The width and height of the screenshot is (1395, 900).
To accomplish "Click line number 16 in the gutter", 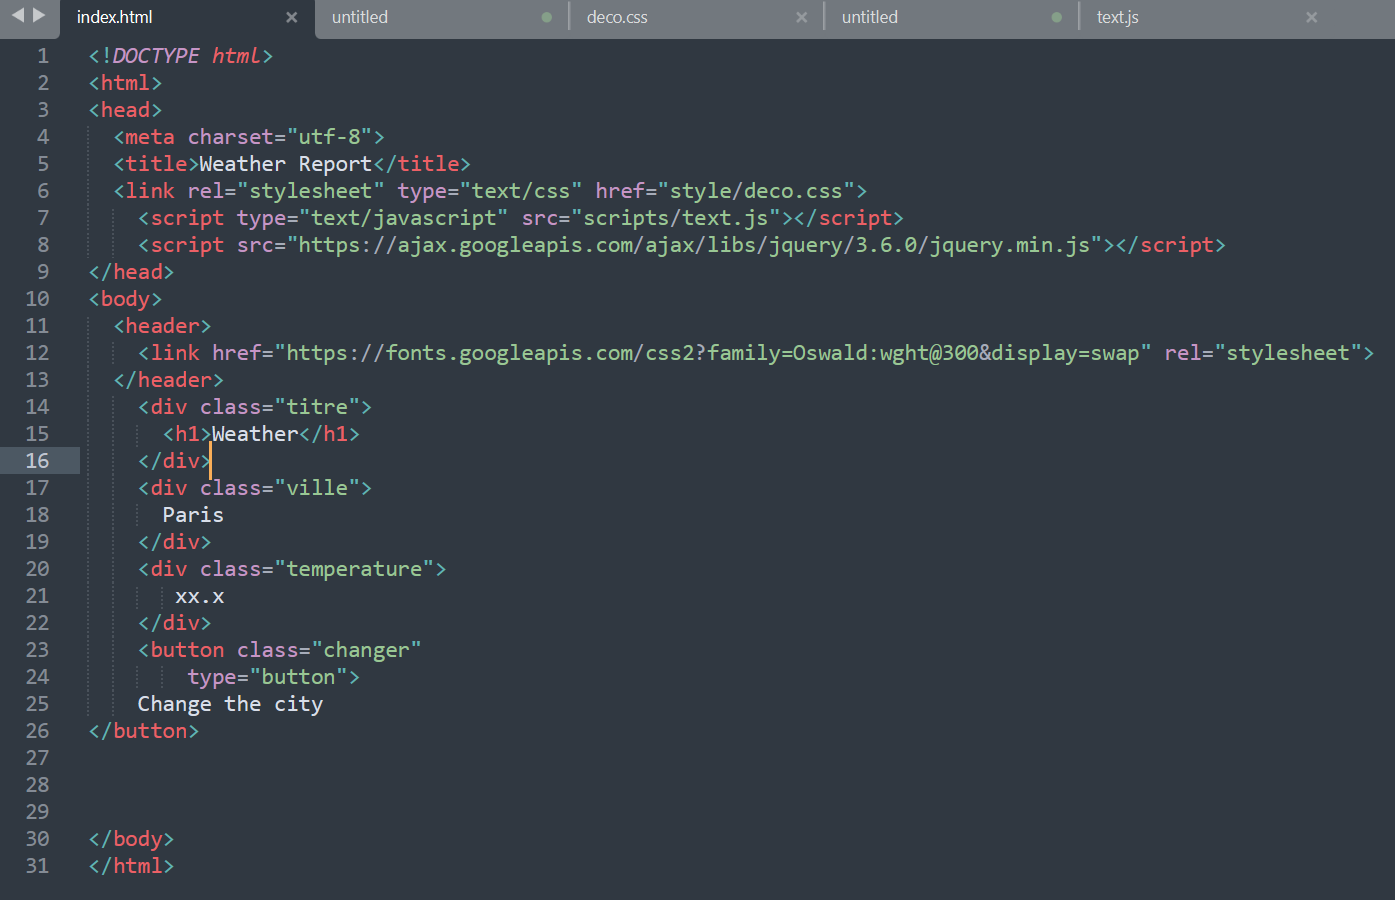I will pyautogui.click(x=37, y=460).
